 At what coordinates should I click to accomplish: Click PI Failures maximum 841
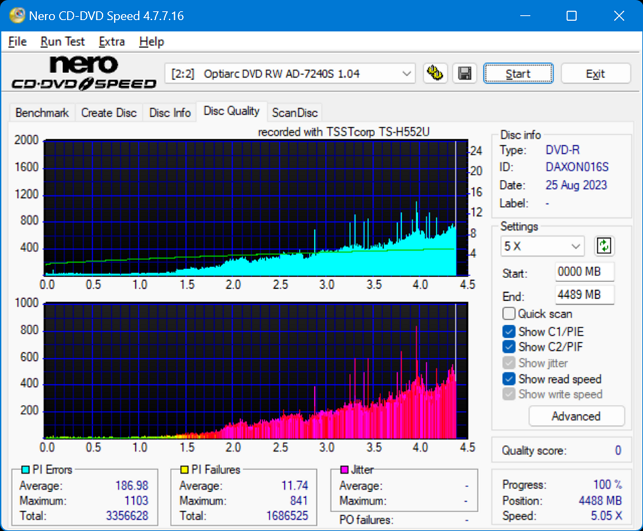pyautogui.click(x=299, y=501)
